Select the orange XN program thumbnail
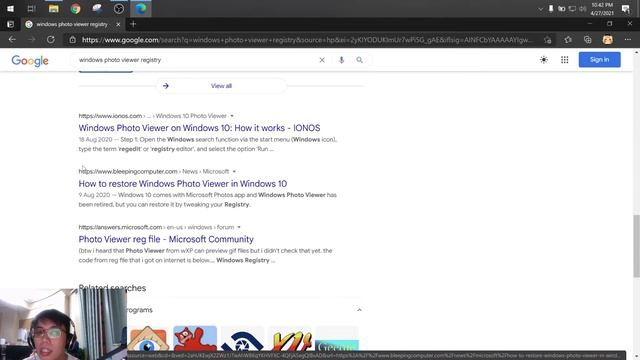640x360 pixels. 290,339
